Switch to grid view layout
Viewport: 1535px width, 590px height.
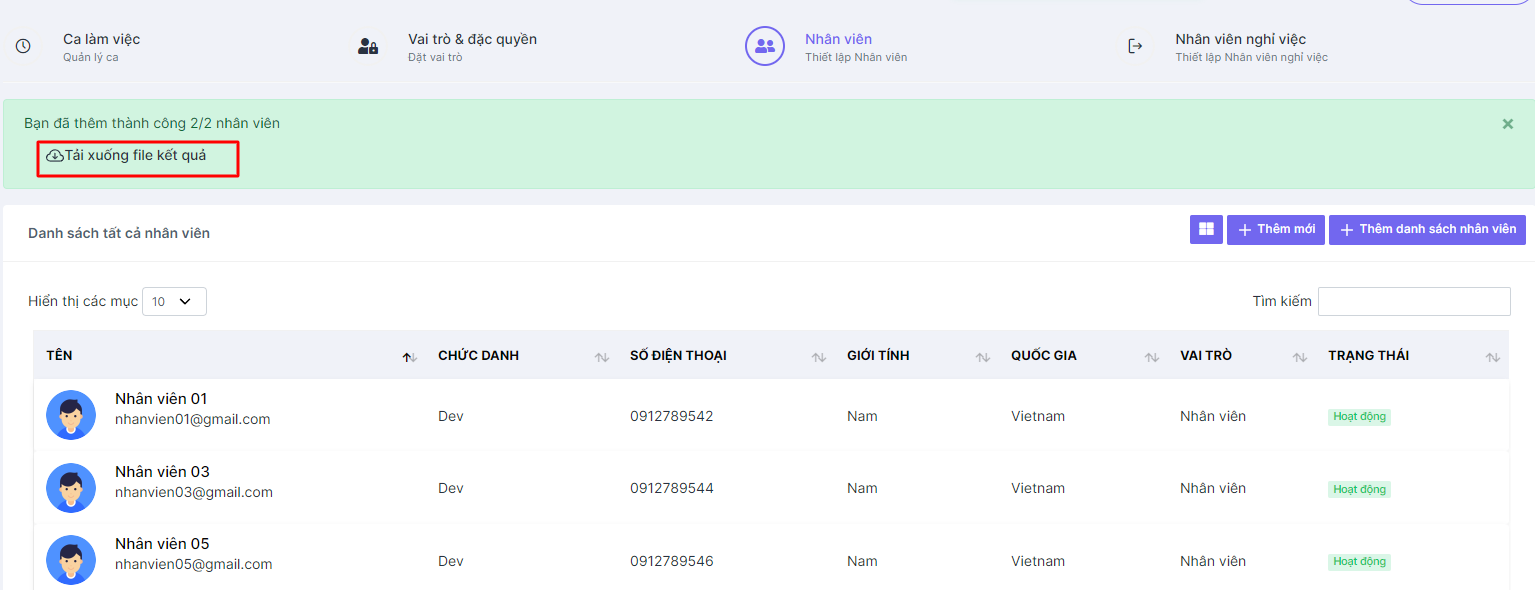coord(1206,230)
